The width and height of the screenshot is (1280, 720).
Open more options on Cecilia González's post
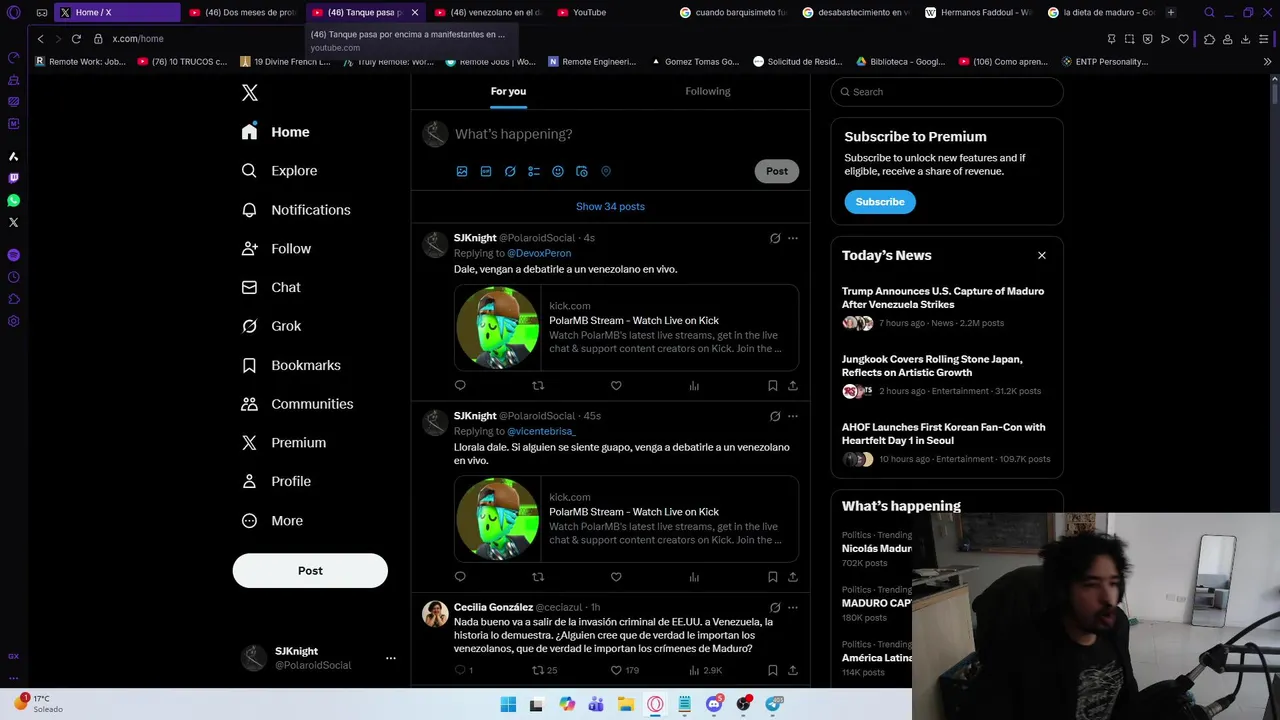point(793,607)
